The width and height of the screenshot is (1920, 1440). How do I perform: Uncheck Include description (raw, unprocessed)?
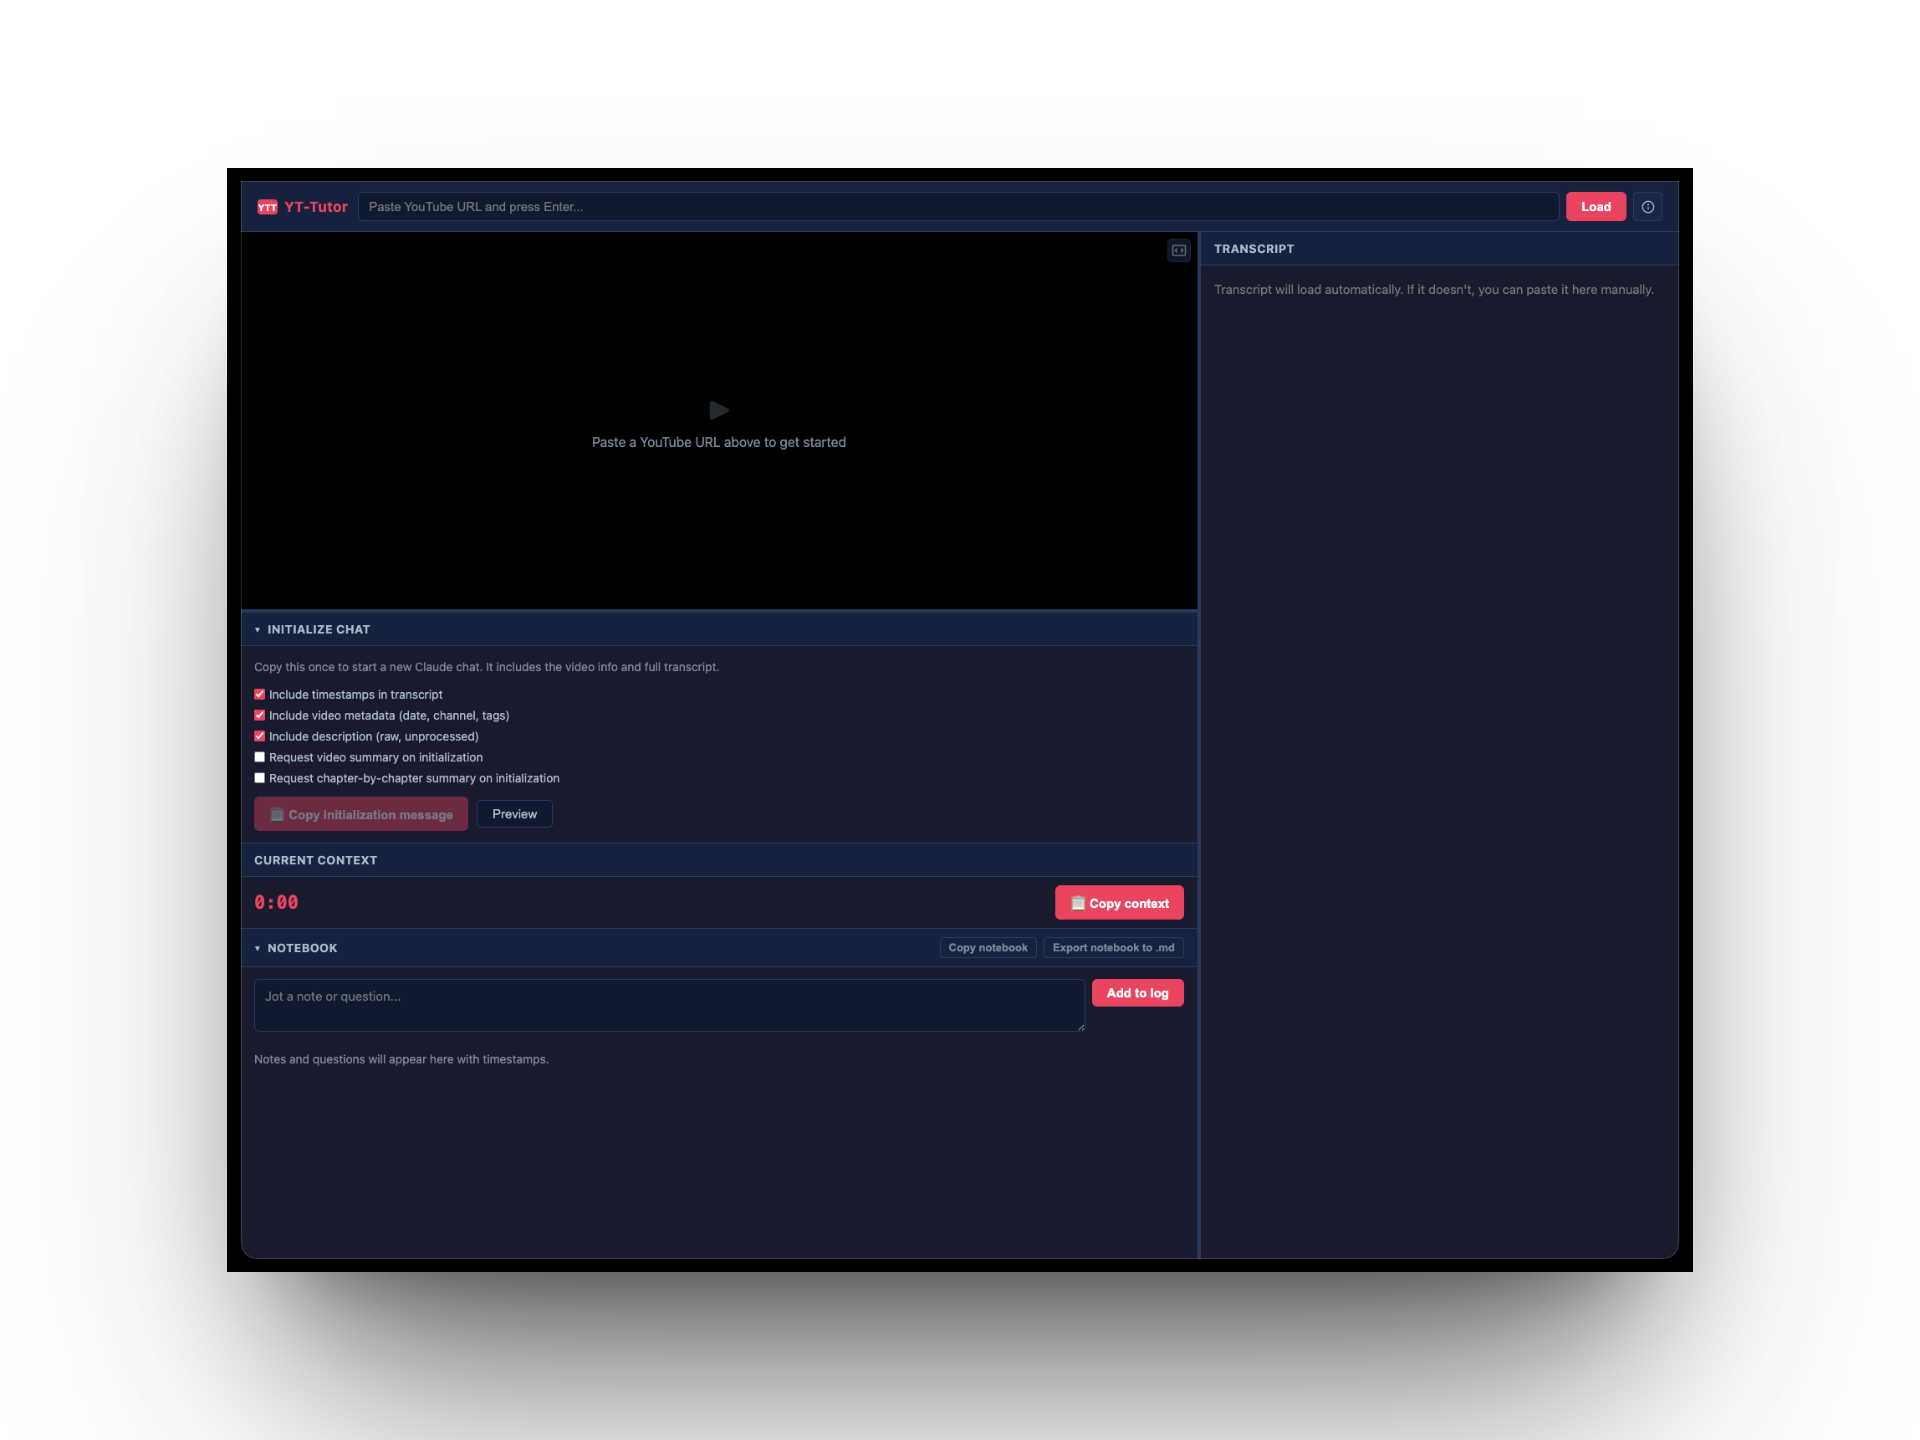pyautogui.click(x=260, y=736)
